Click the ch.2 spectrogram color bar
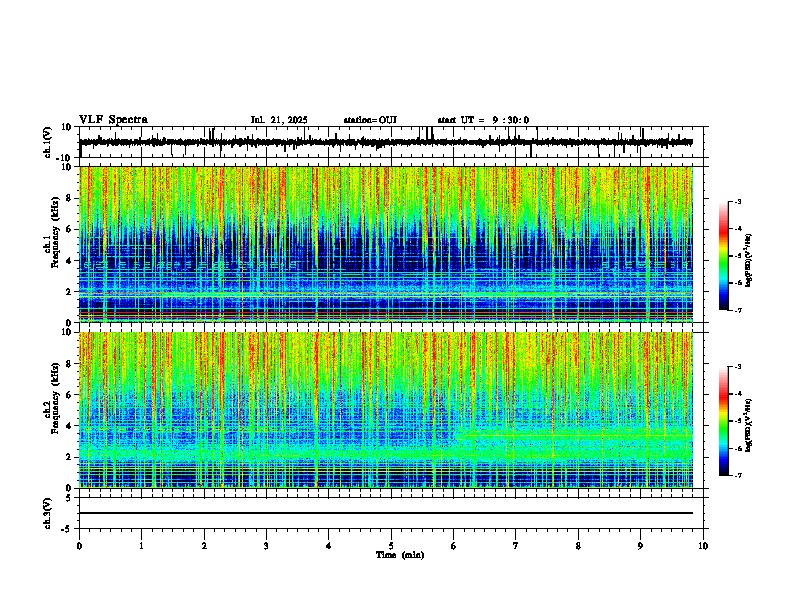Viewport: 792px width, 612px height. (x=724, y=421)
